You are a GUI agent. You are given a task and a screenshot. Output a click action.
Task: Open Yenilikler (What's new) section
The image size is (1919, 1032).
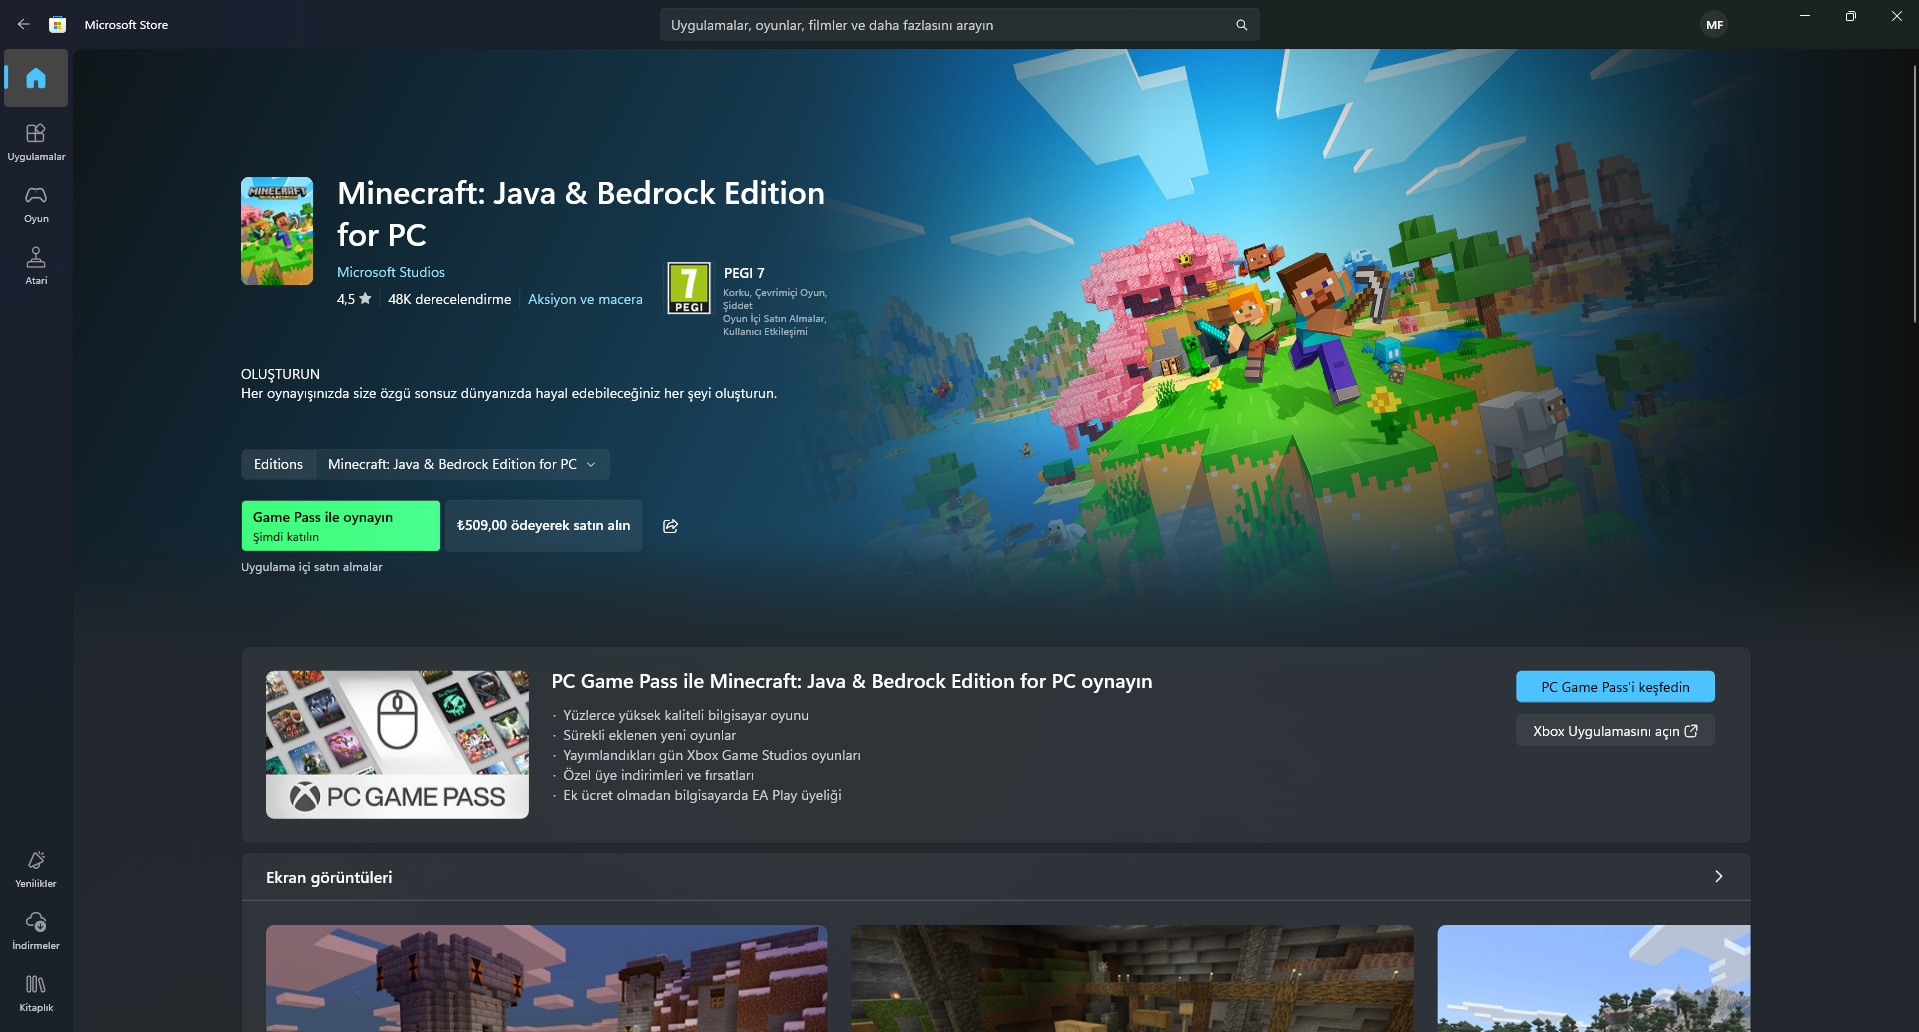(x=36, y=868)
